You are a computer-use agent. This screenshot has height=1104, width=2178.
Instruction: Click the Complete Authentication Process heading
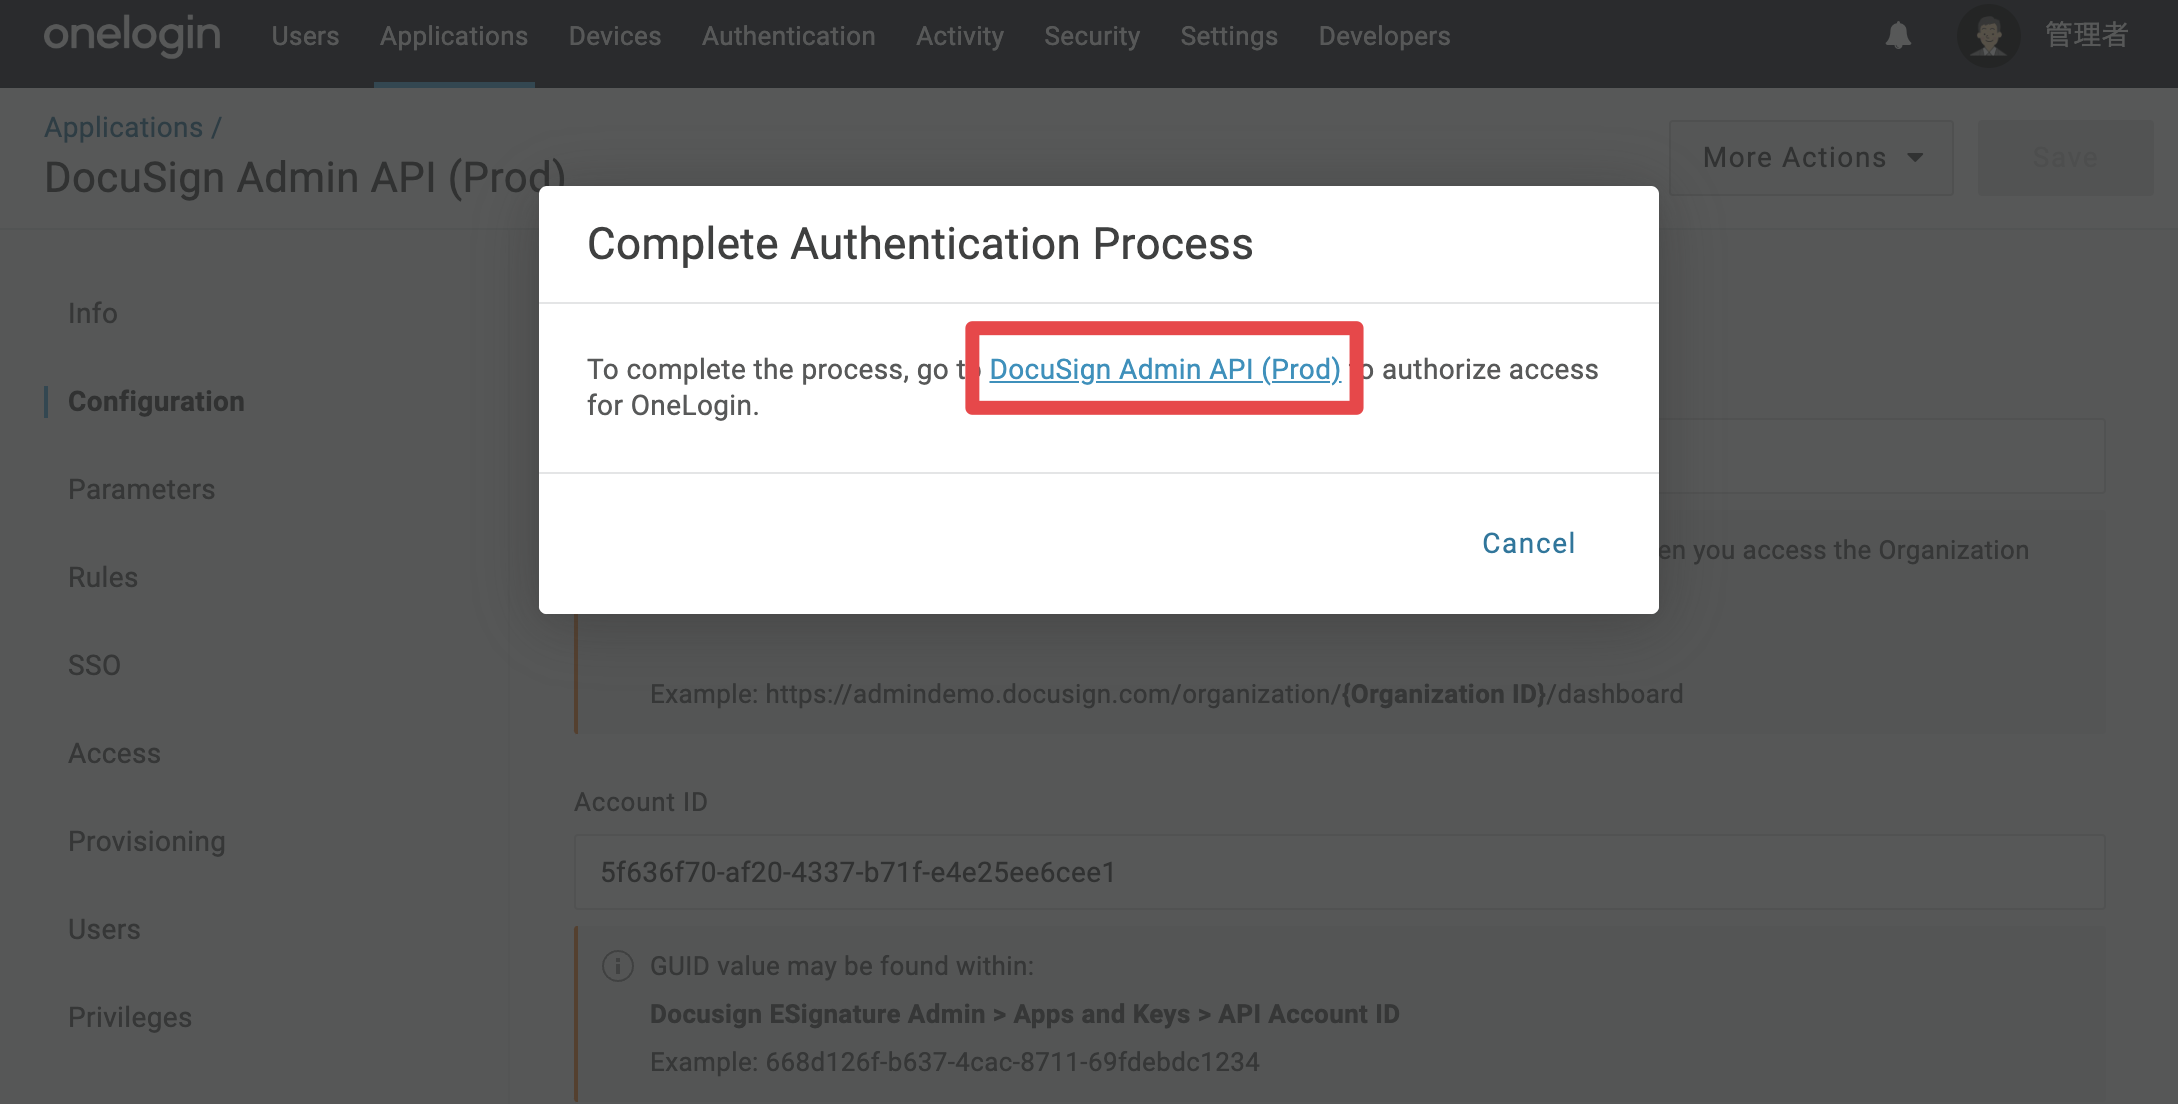[x=920, y=244]
